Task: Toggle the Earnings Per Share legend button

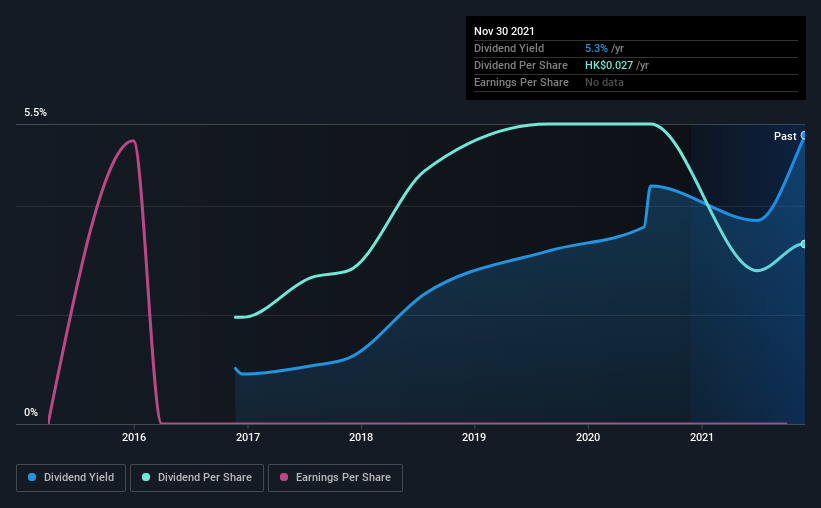Action: click(x=335, y=478)
